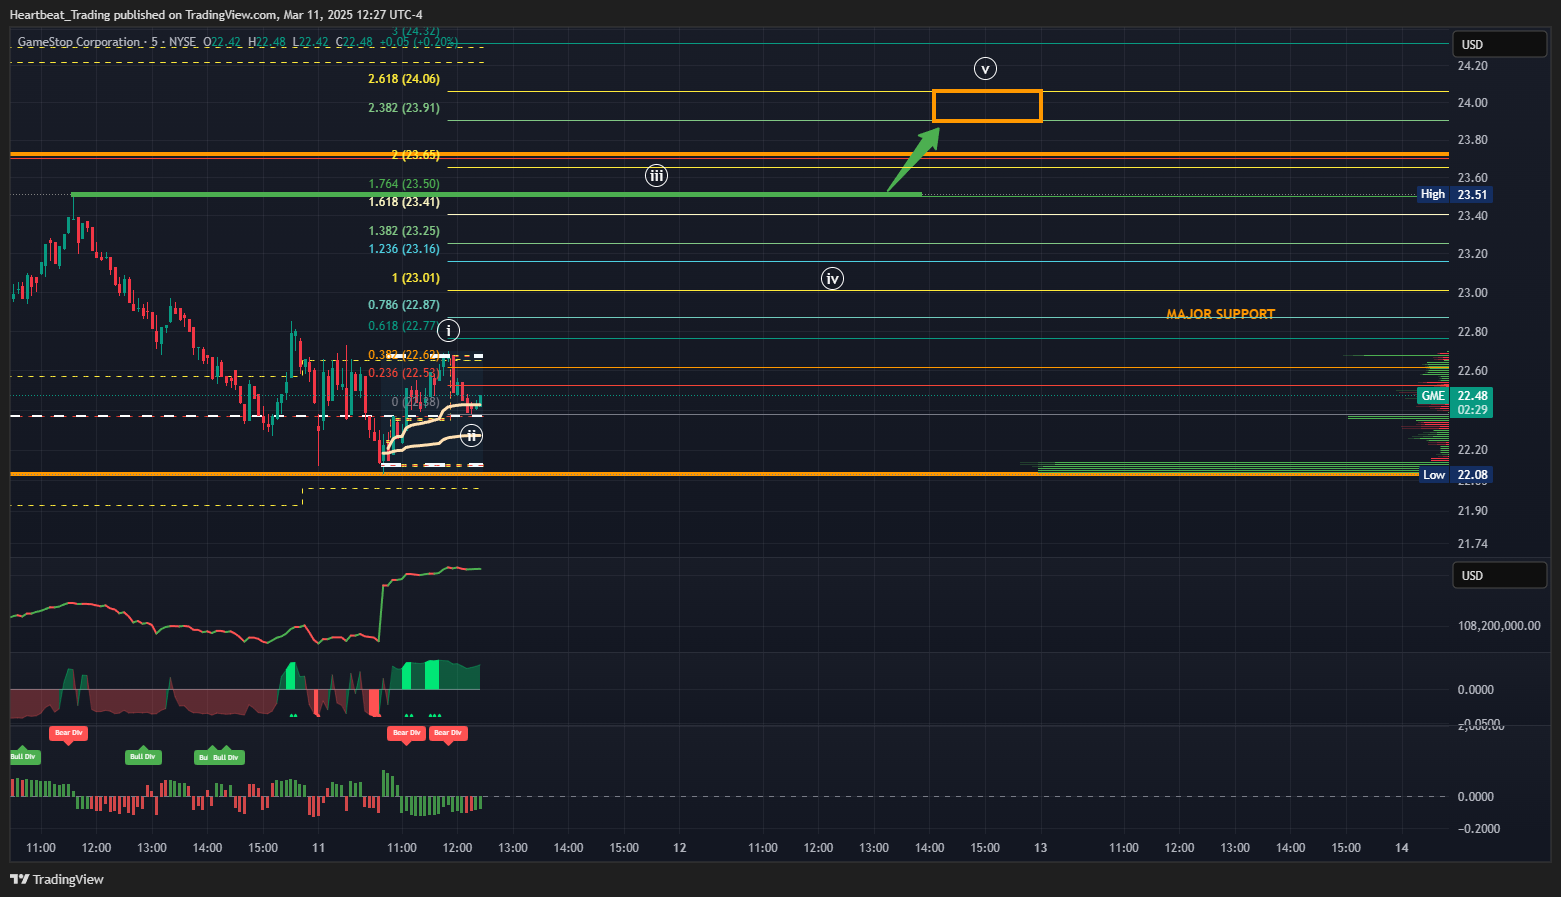
Task: Click the 2.618 (24.06) Fibonacci label
Action: (x=404, y=79)
